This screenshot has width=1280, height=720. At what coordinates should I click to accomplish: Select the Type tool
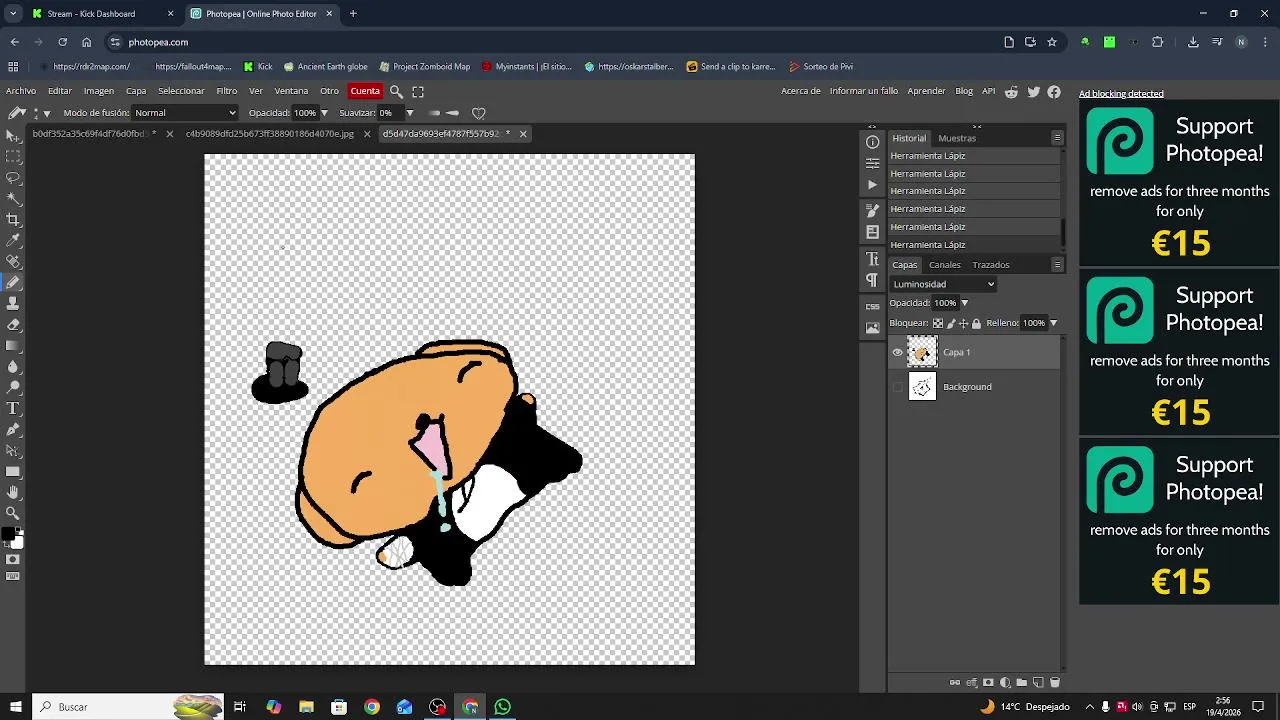coord(13,408)
